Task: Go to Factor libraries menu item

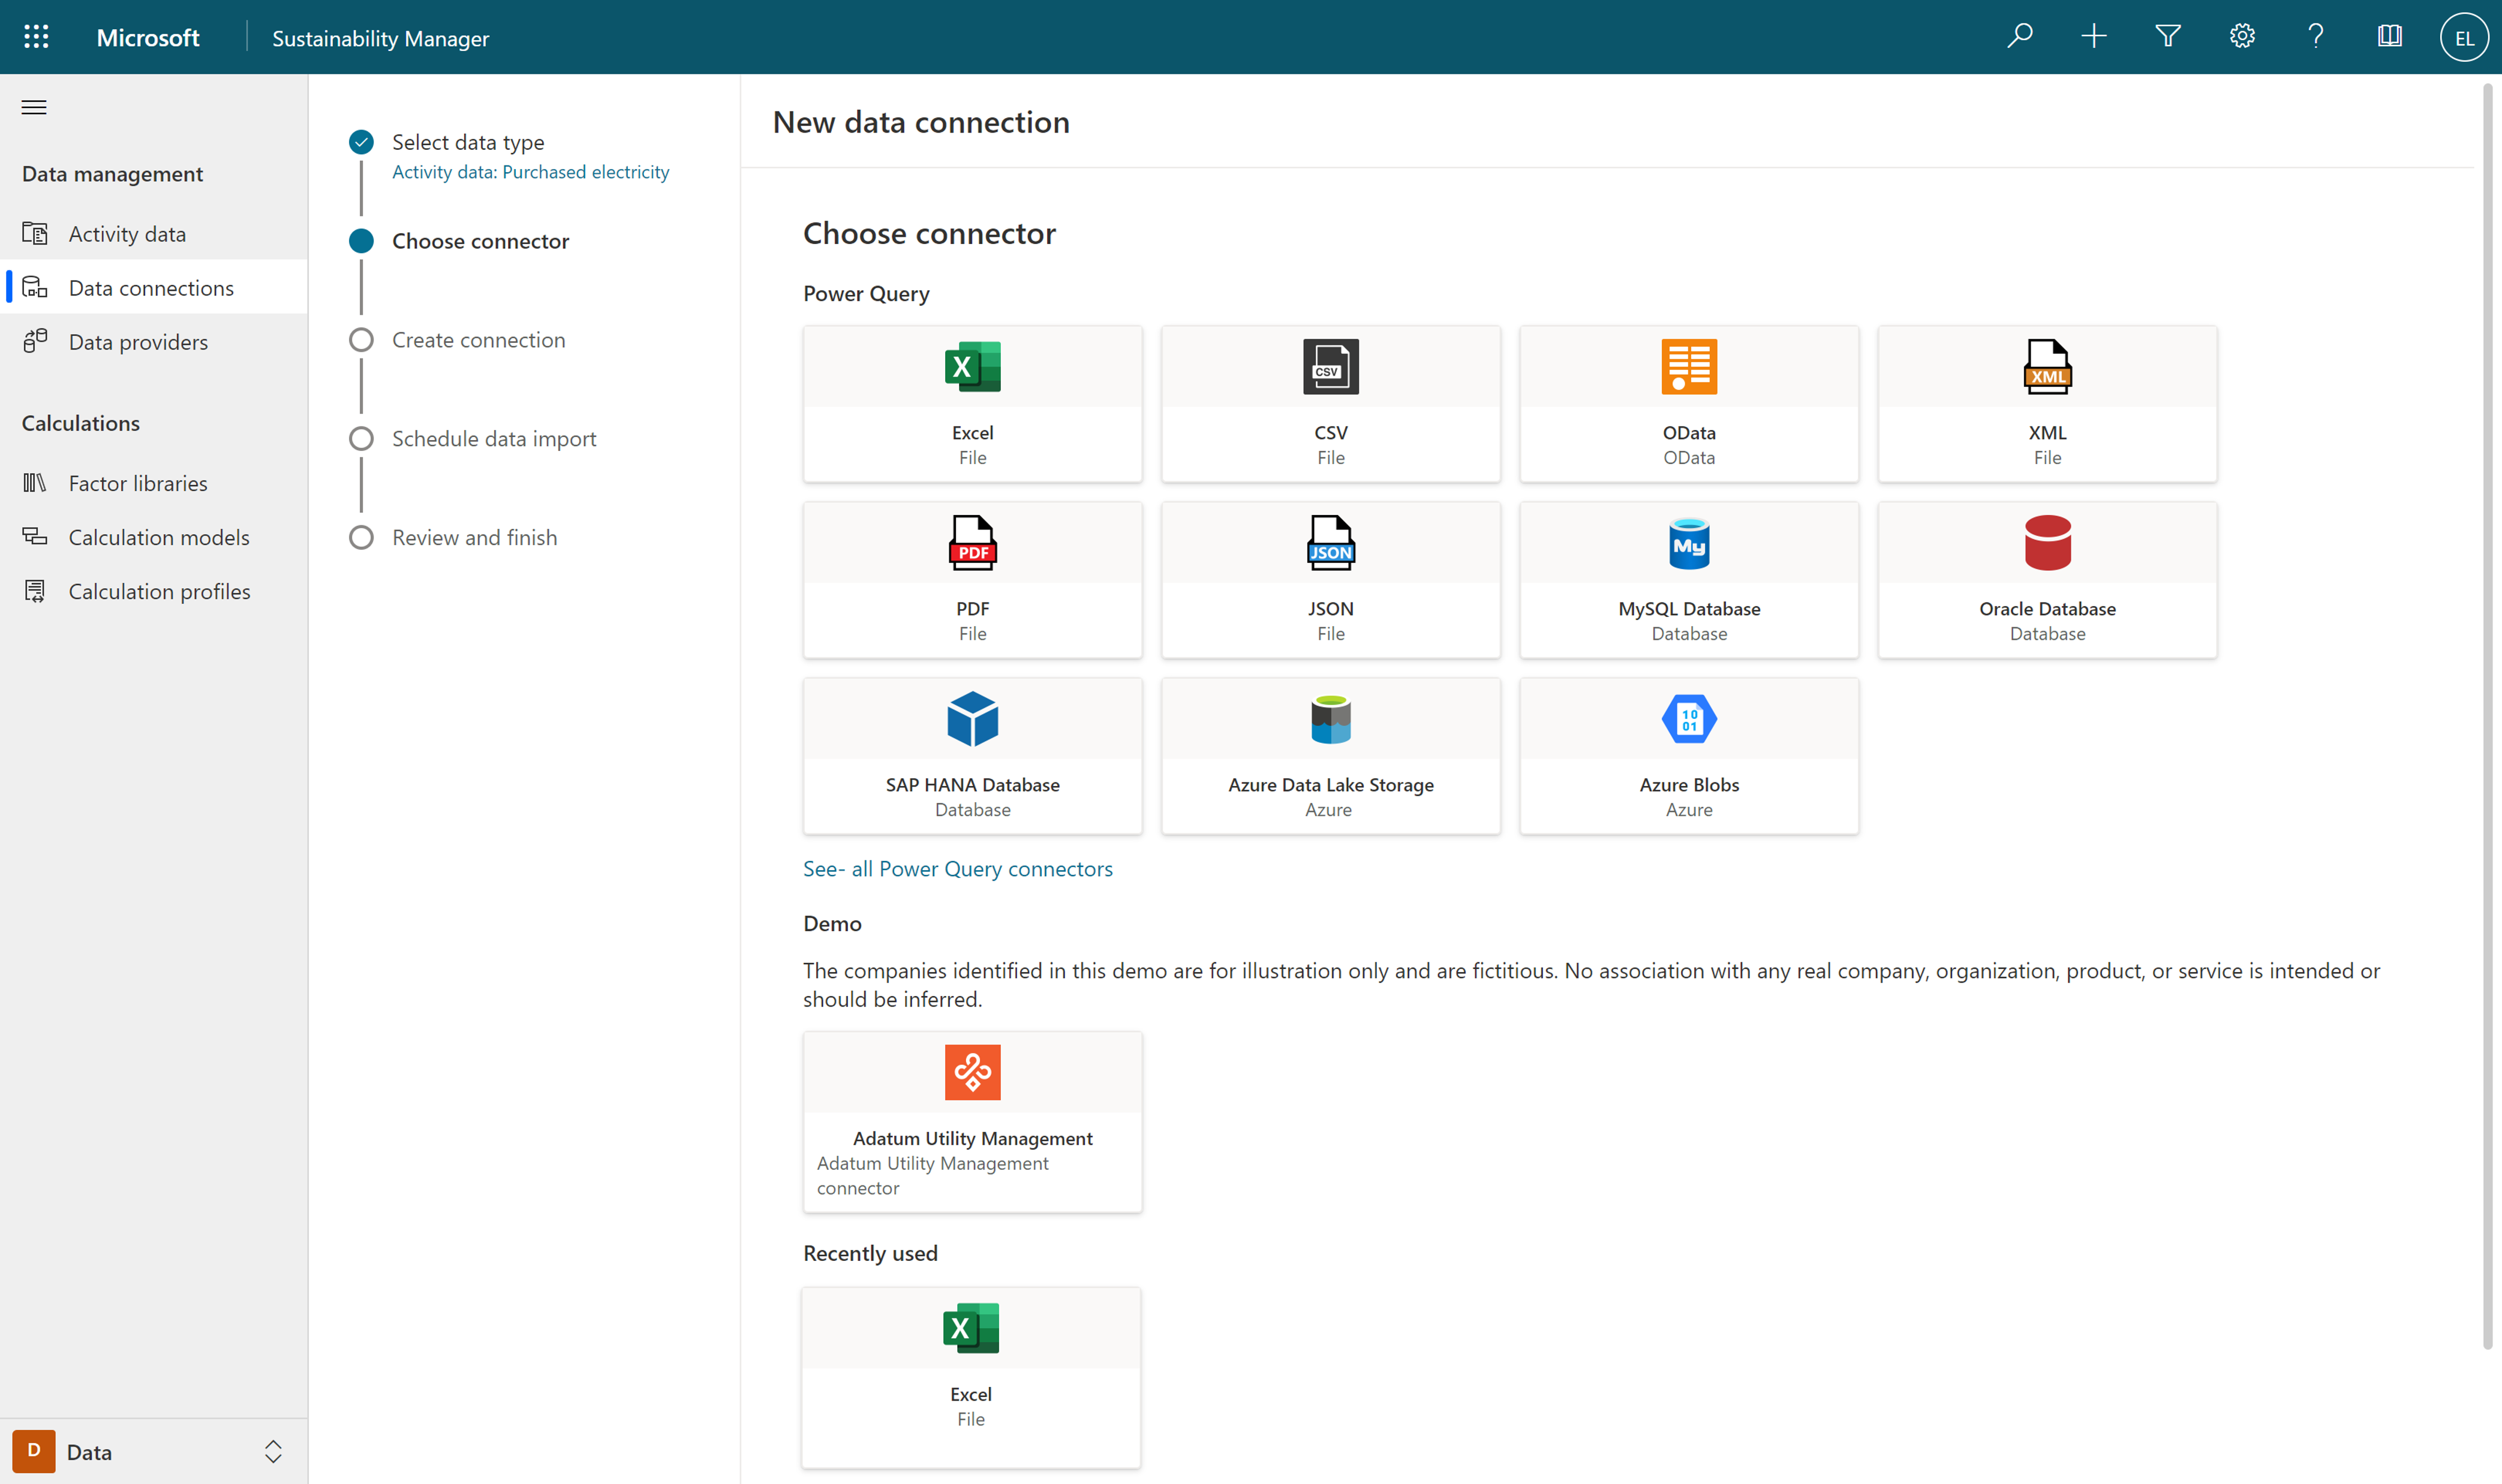Action: point(138,483)
